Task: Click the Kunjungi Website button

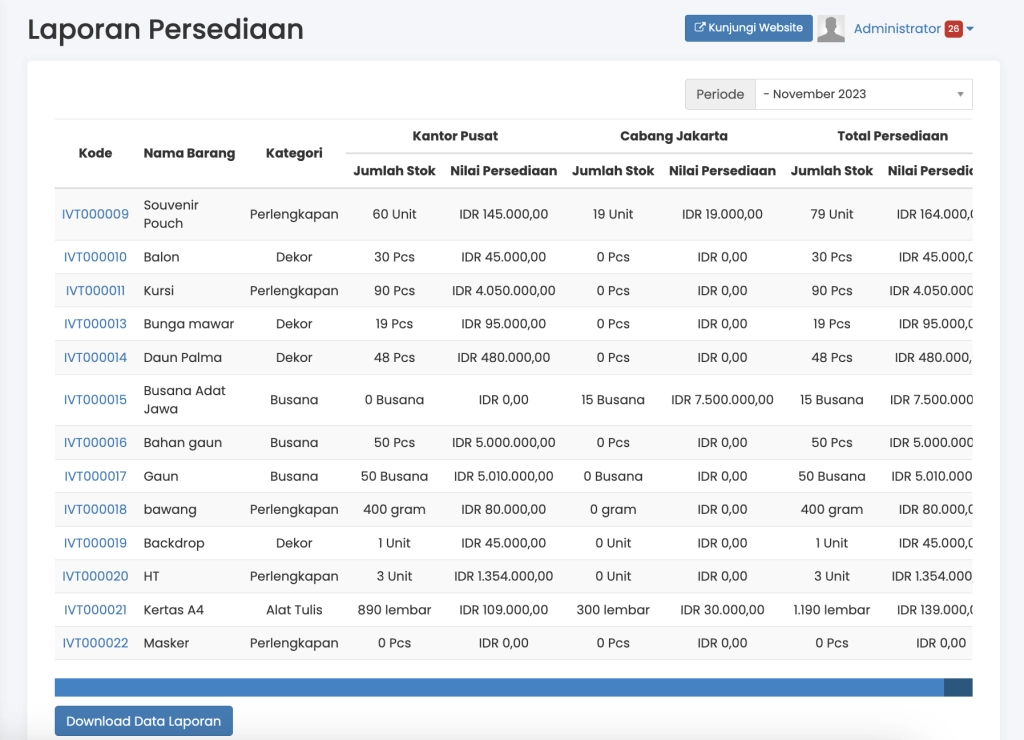Action: 748,28
